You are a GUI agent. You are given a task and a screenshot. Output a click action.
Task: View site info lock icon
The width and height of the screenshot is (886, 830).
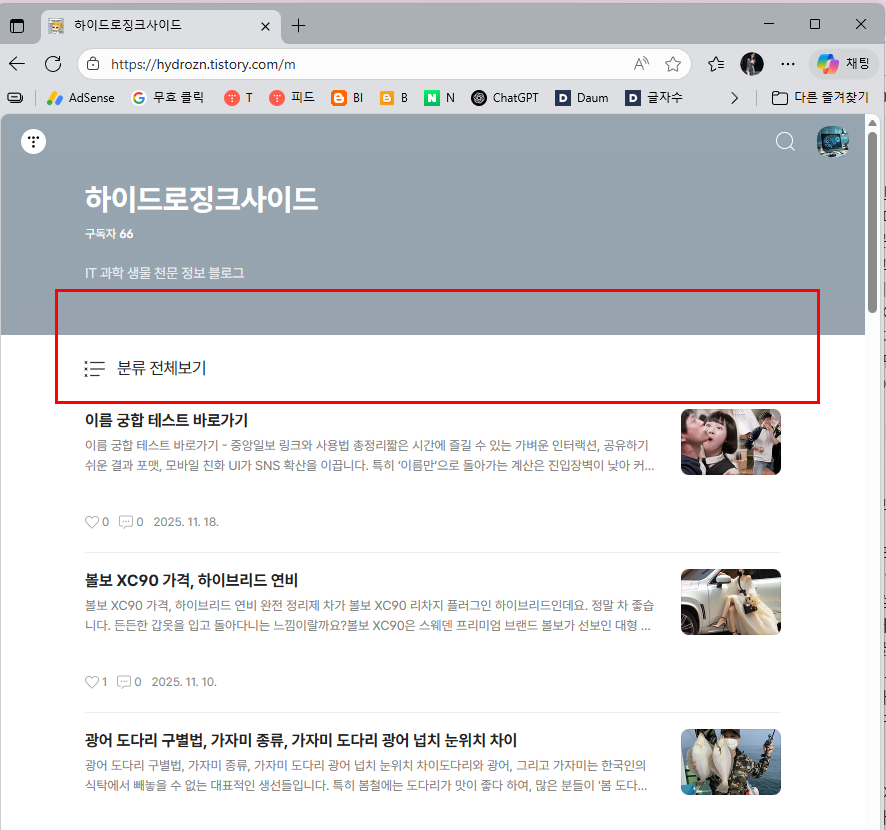[93, 64]
